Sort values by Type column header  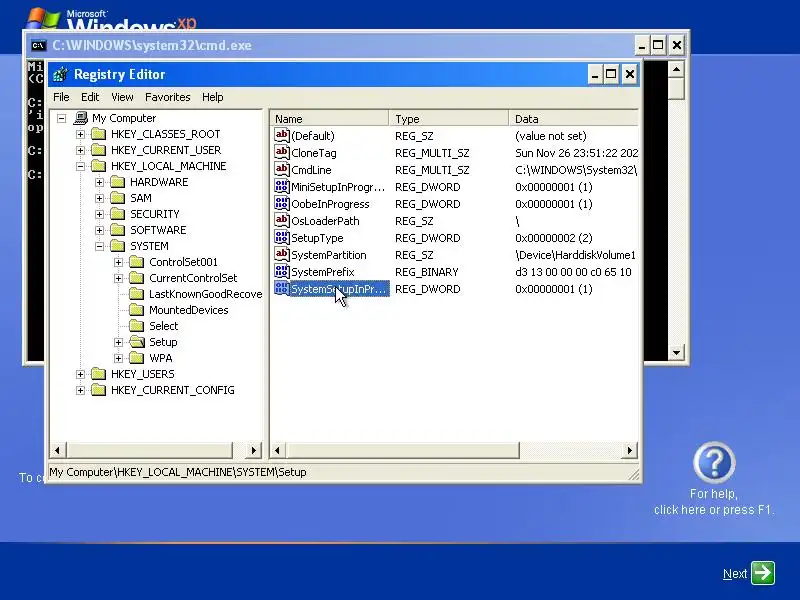pyautogui.click(x=448, y=119)
